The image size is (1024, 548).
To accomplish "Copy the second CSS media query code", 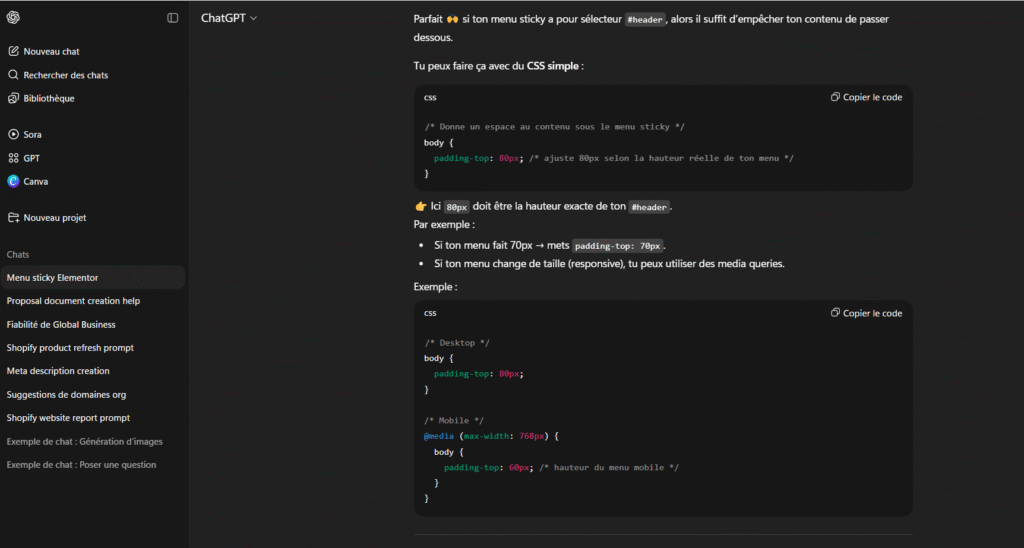I will pos(866,313).
